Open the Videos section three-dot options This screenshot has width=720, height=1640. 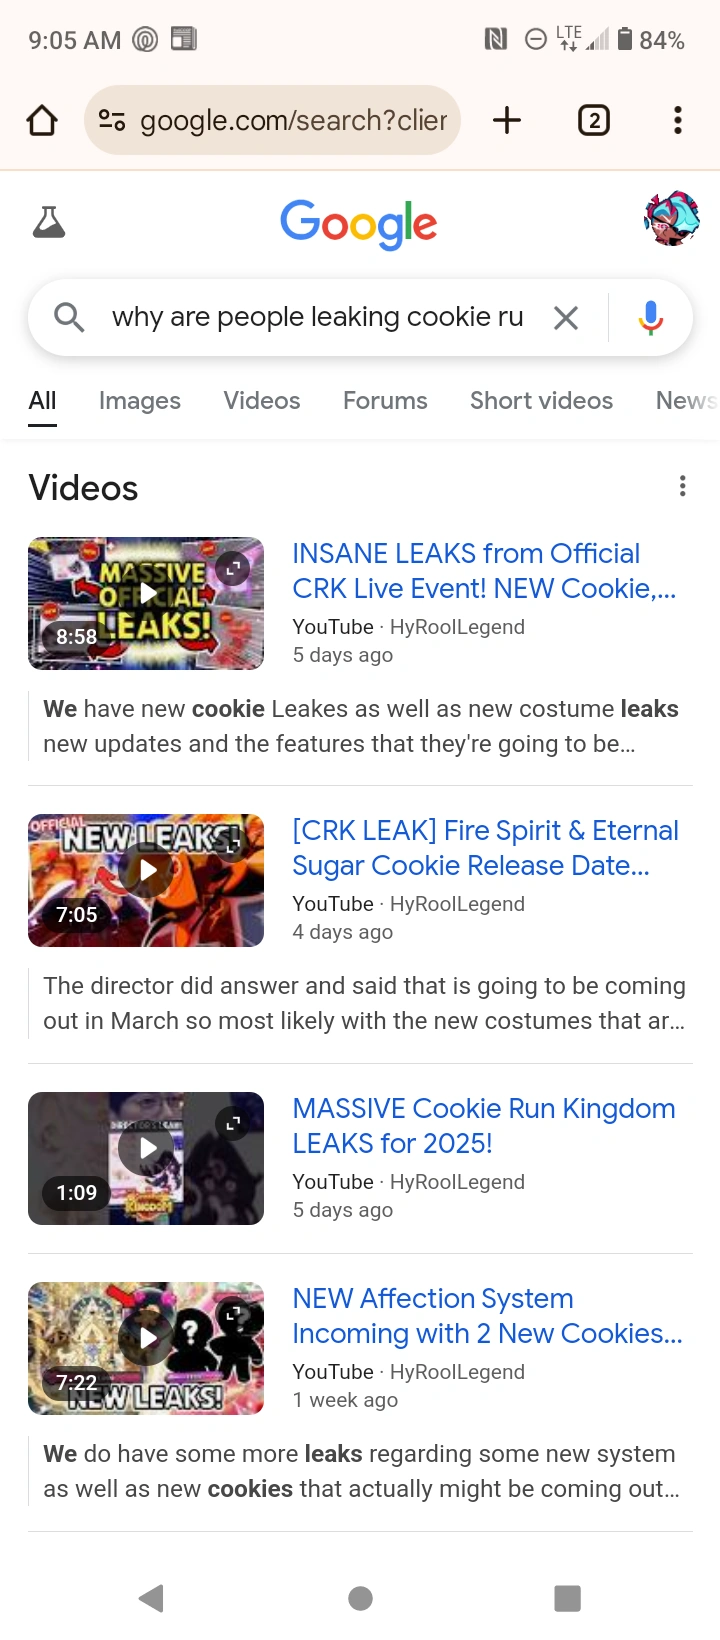[x=683, y=487]
